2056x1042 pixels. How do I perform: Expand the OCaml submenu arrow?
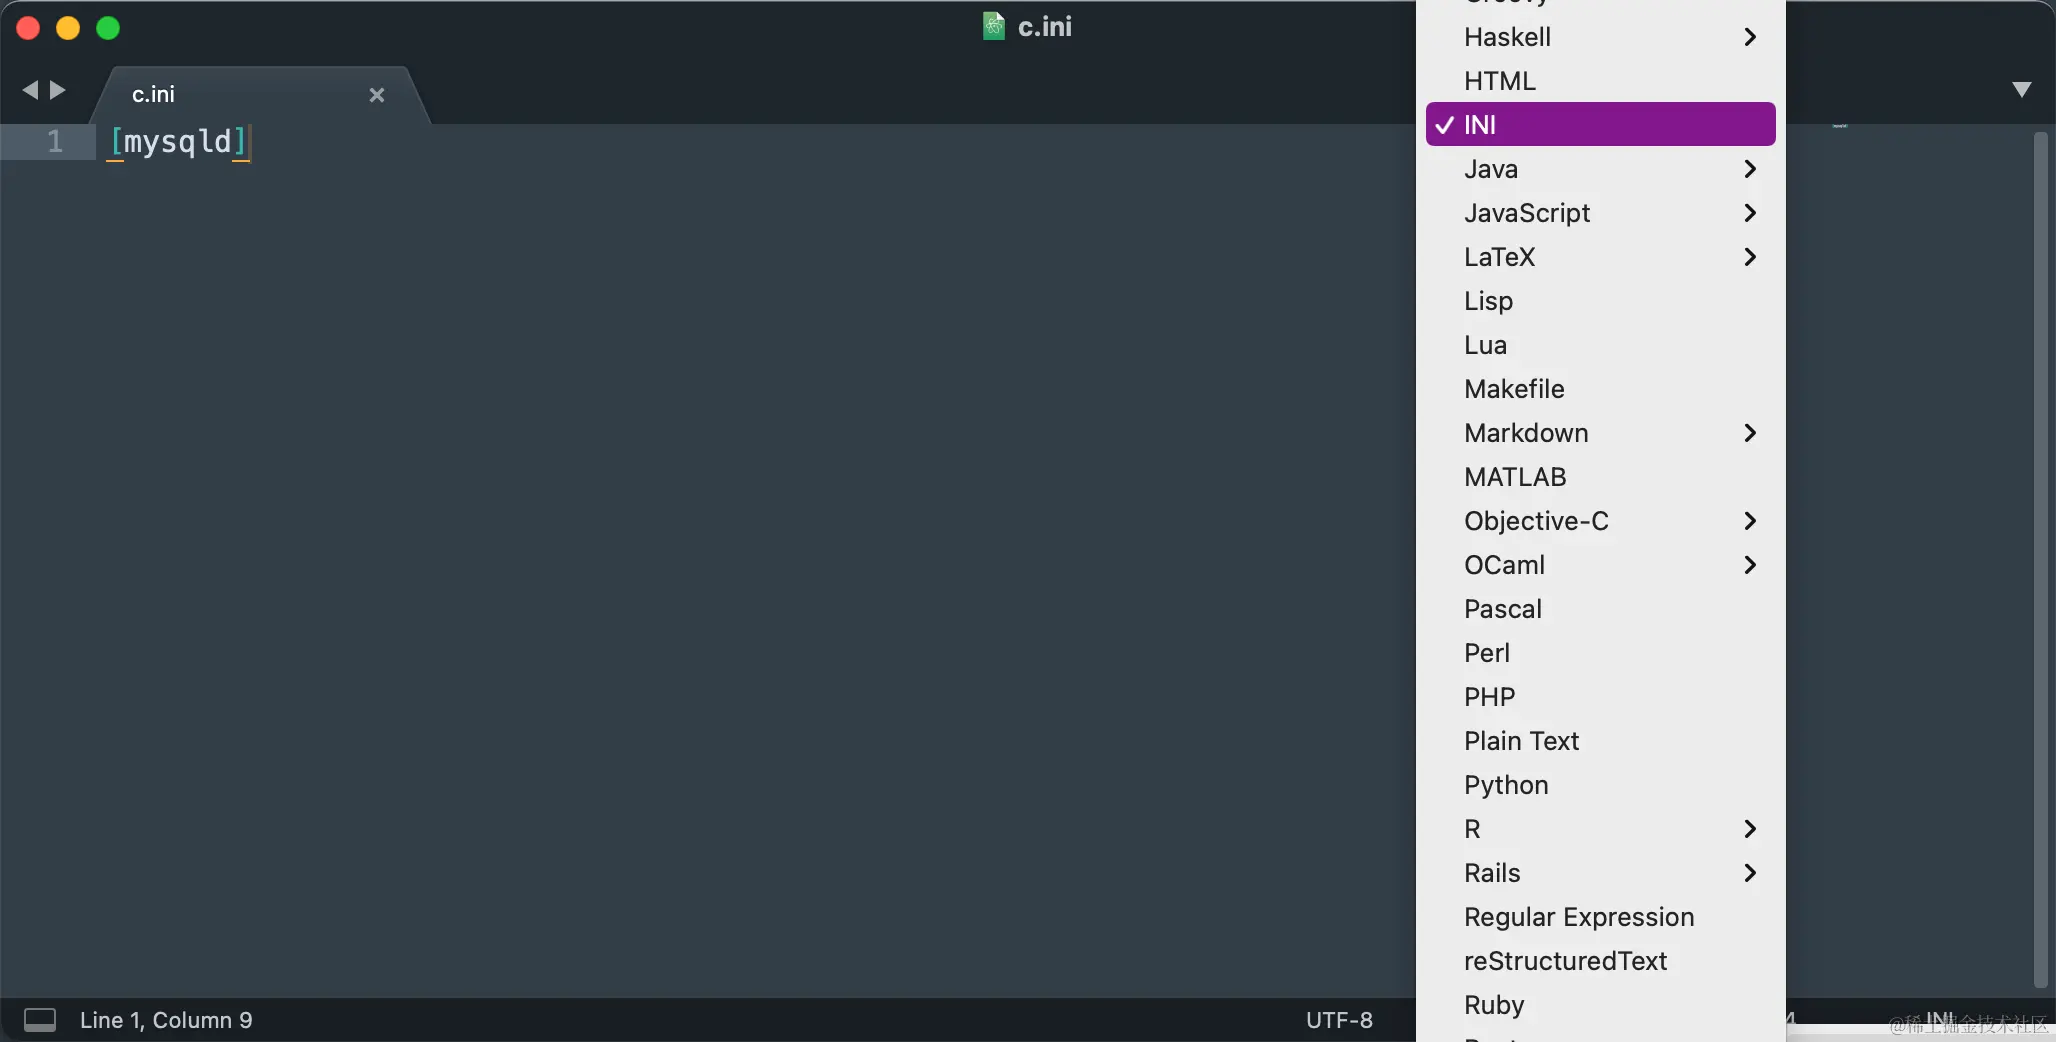[x=1750, y=565]
